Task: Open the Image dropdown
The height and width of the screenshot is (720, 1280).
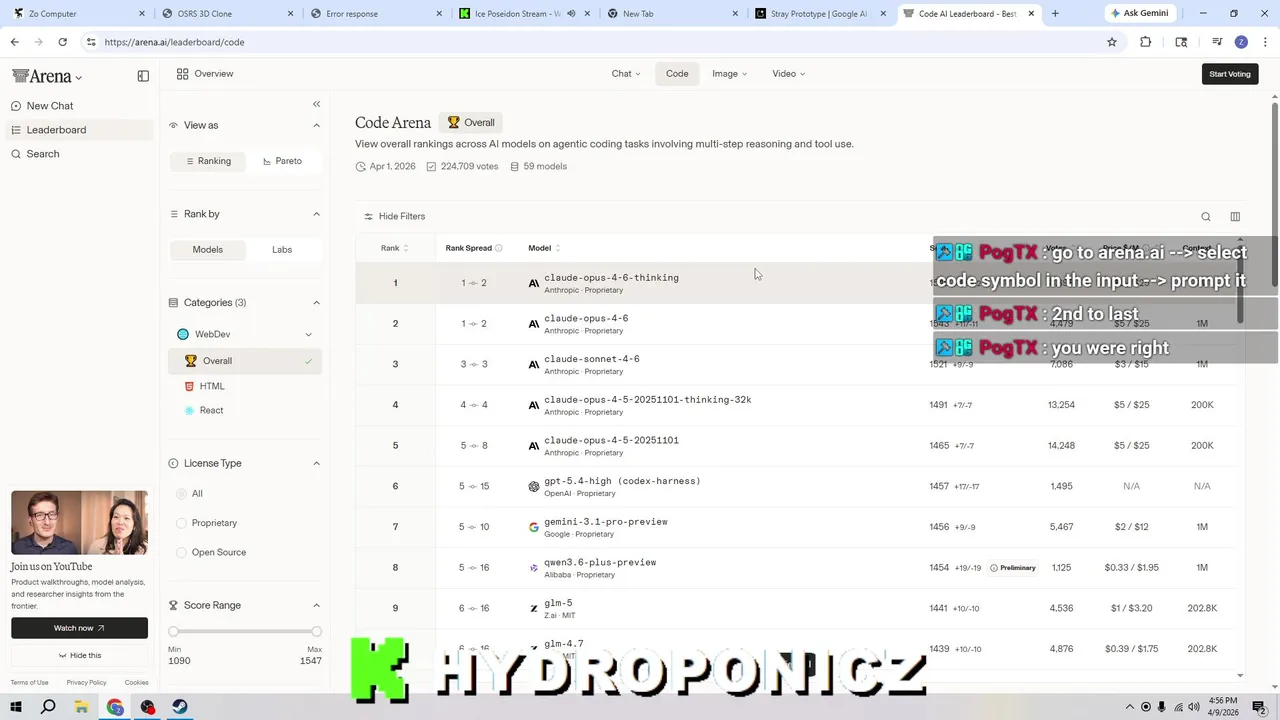Action: point(729,74)
